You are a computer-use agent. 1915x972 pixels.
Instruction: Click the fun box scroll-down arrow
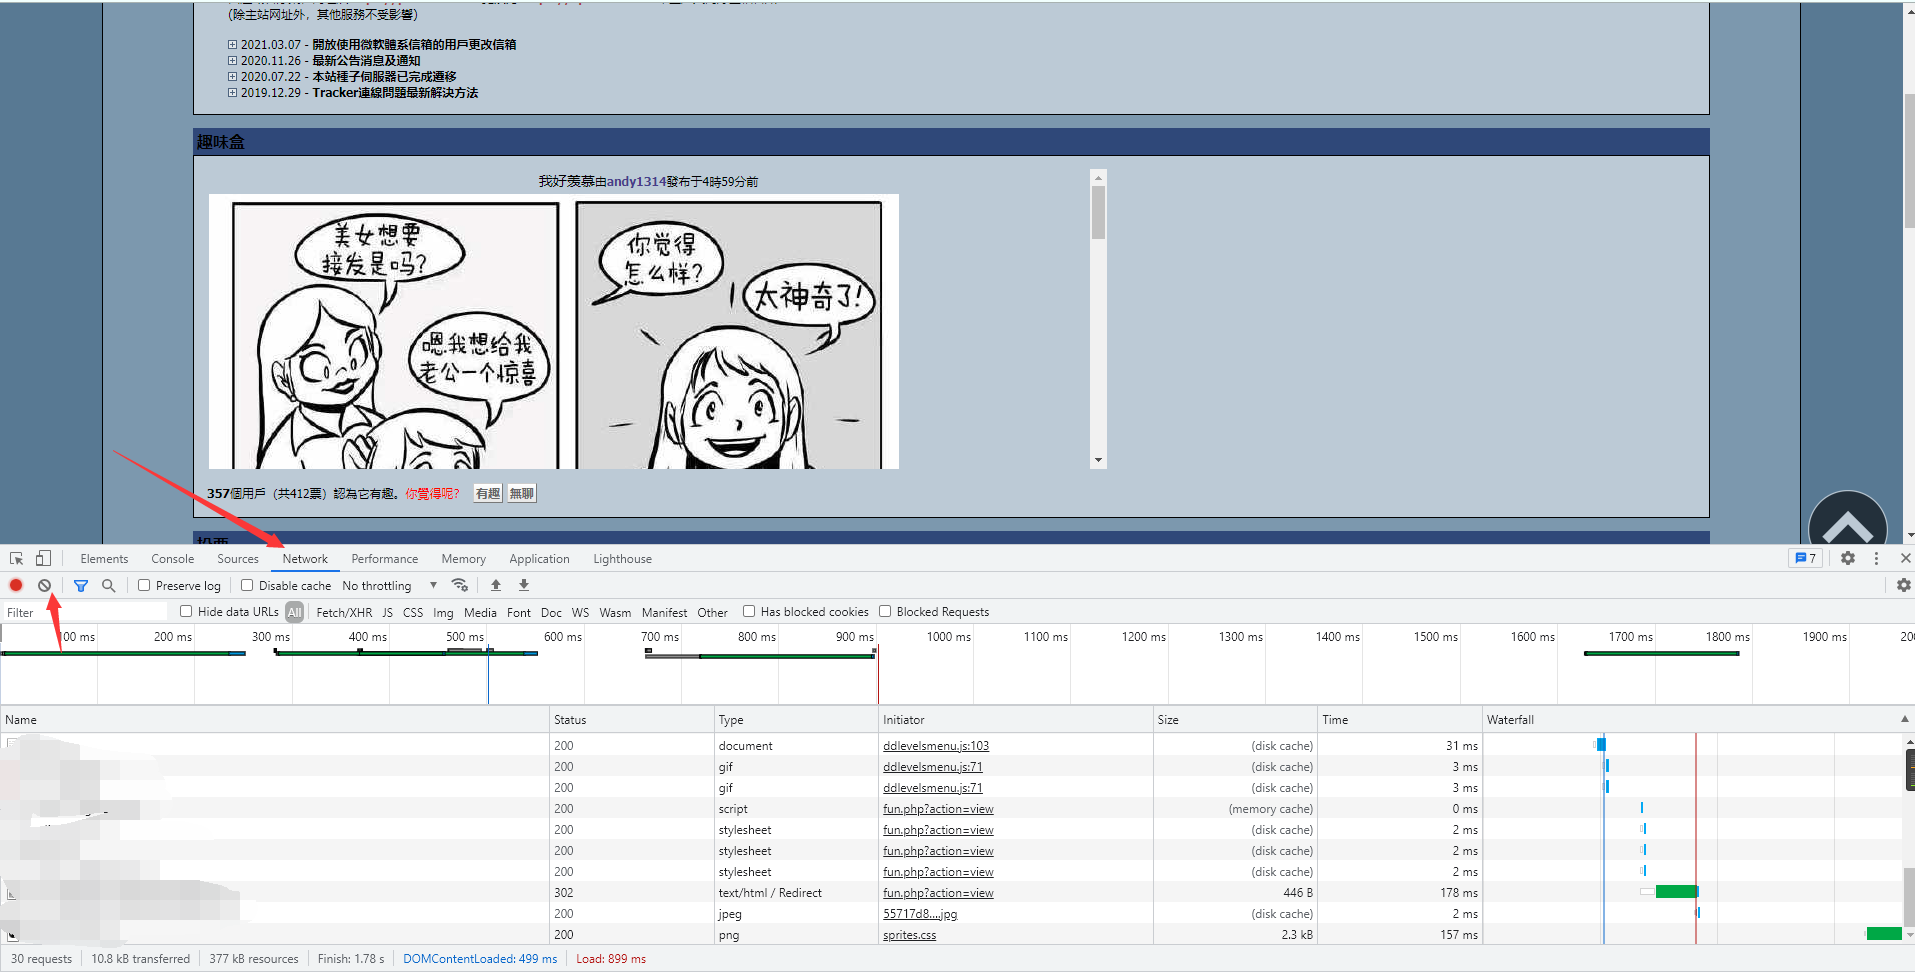click(x=1098, y=461)
